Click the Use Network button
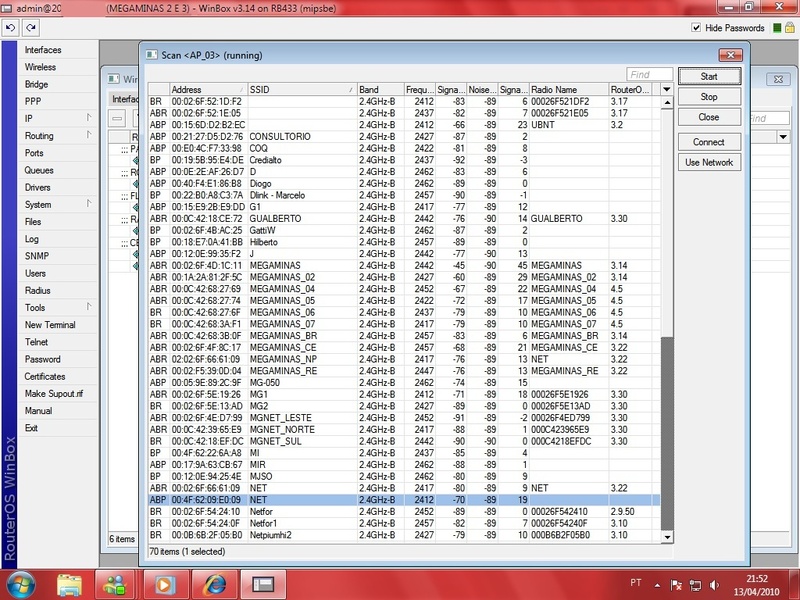Screen dimensions: 800x600 709,162
